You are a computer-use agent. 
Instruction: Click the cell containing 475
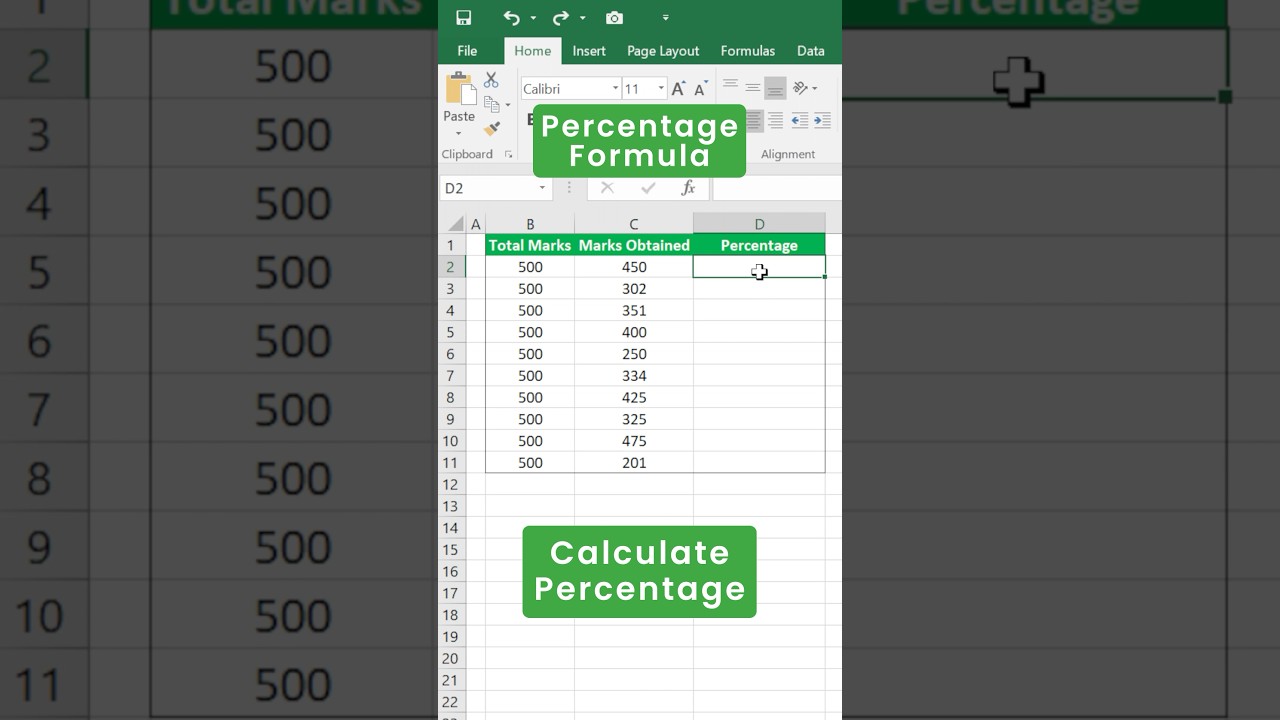coord(634,441)
